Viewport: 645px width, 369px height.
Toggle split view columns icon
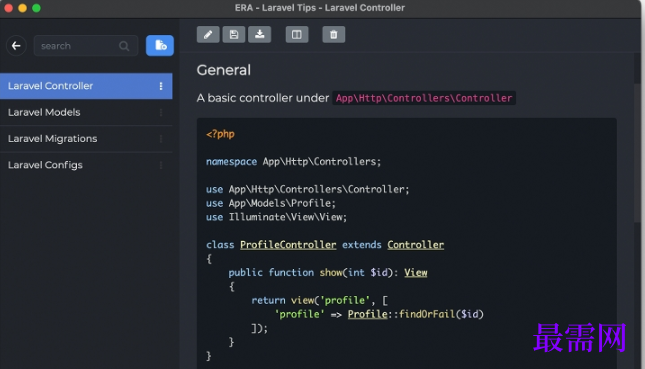[297, 35]
